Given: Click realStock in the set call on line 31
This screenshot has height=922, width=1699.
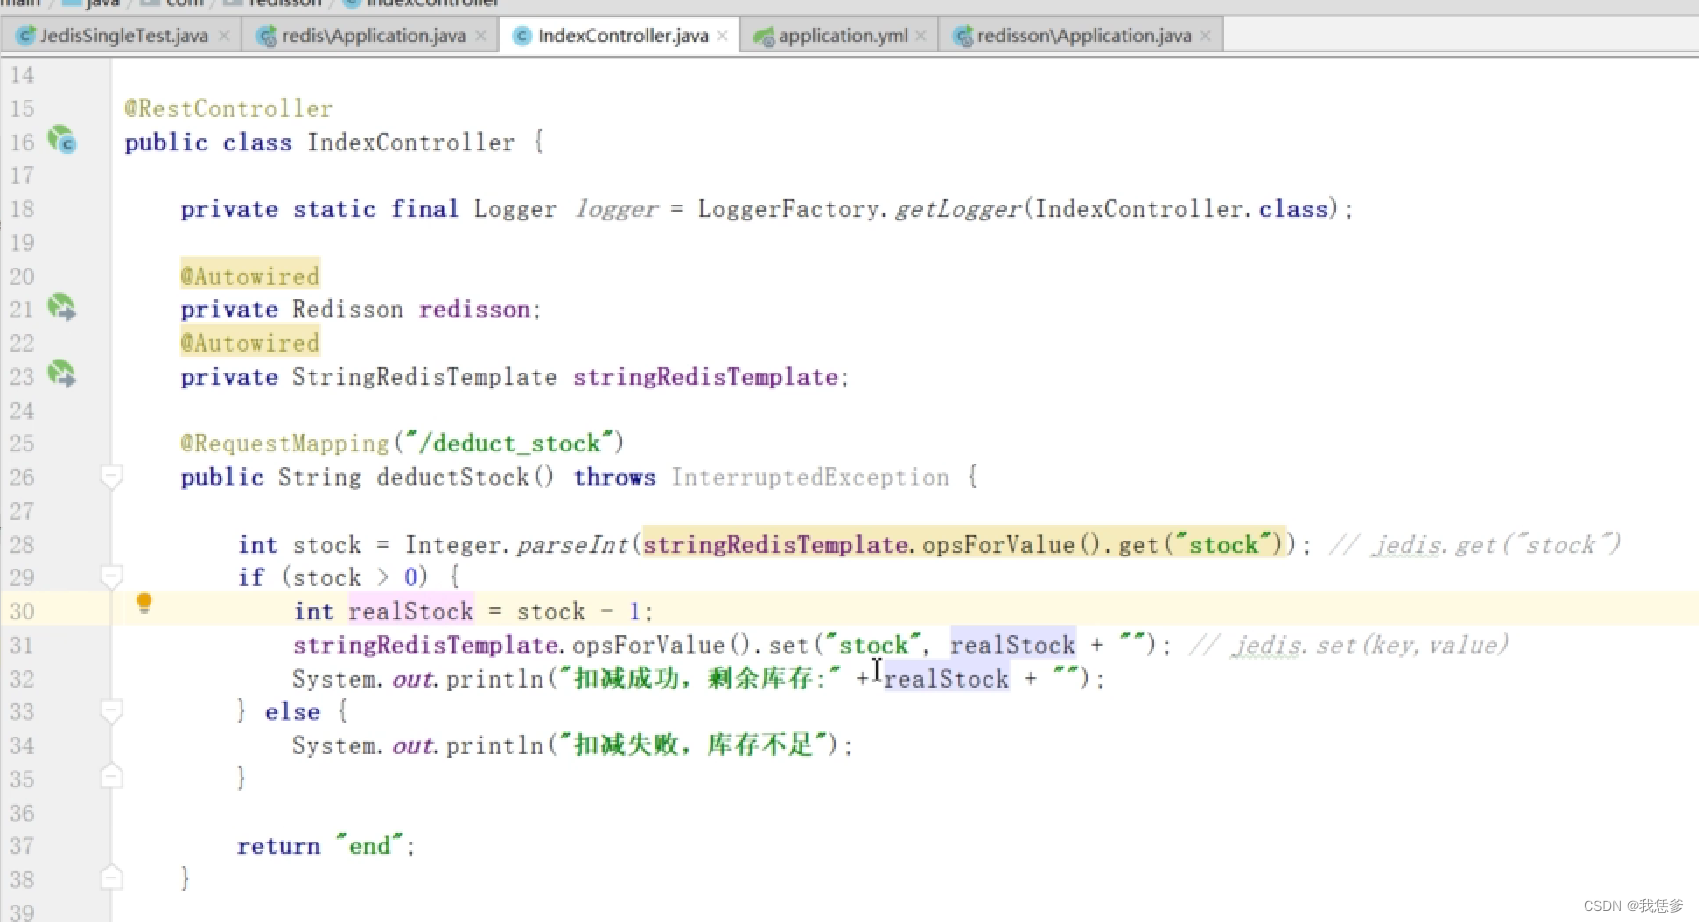Looking at the screenshot, I should (1012, 645).
